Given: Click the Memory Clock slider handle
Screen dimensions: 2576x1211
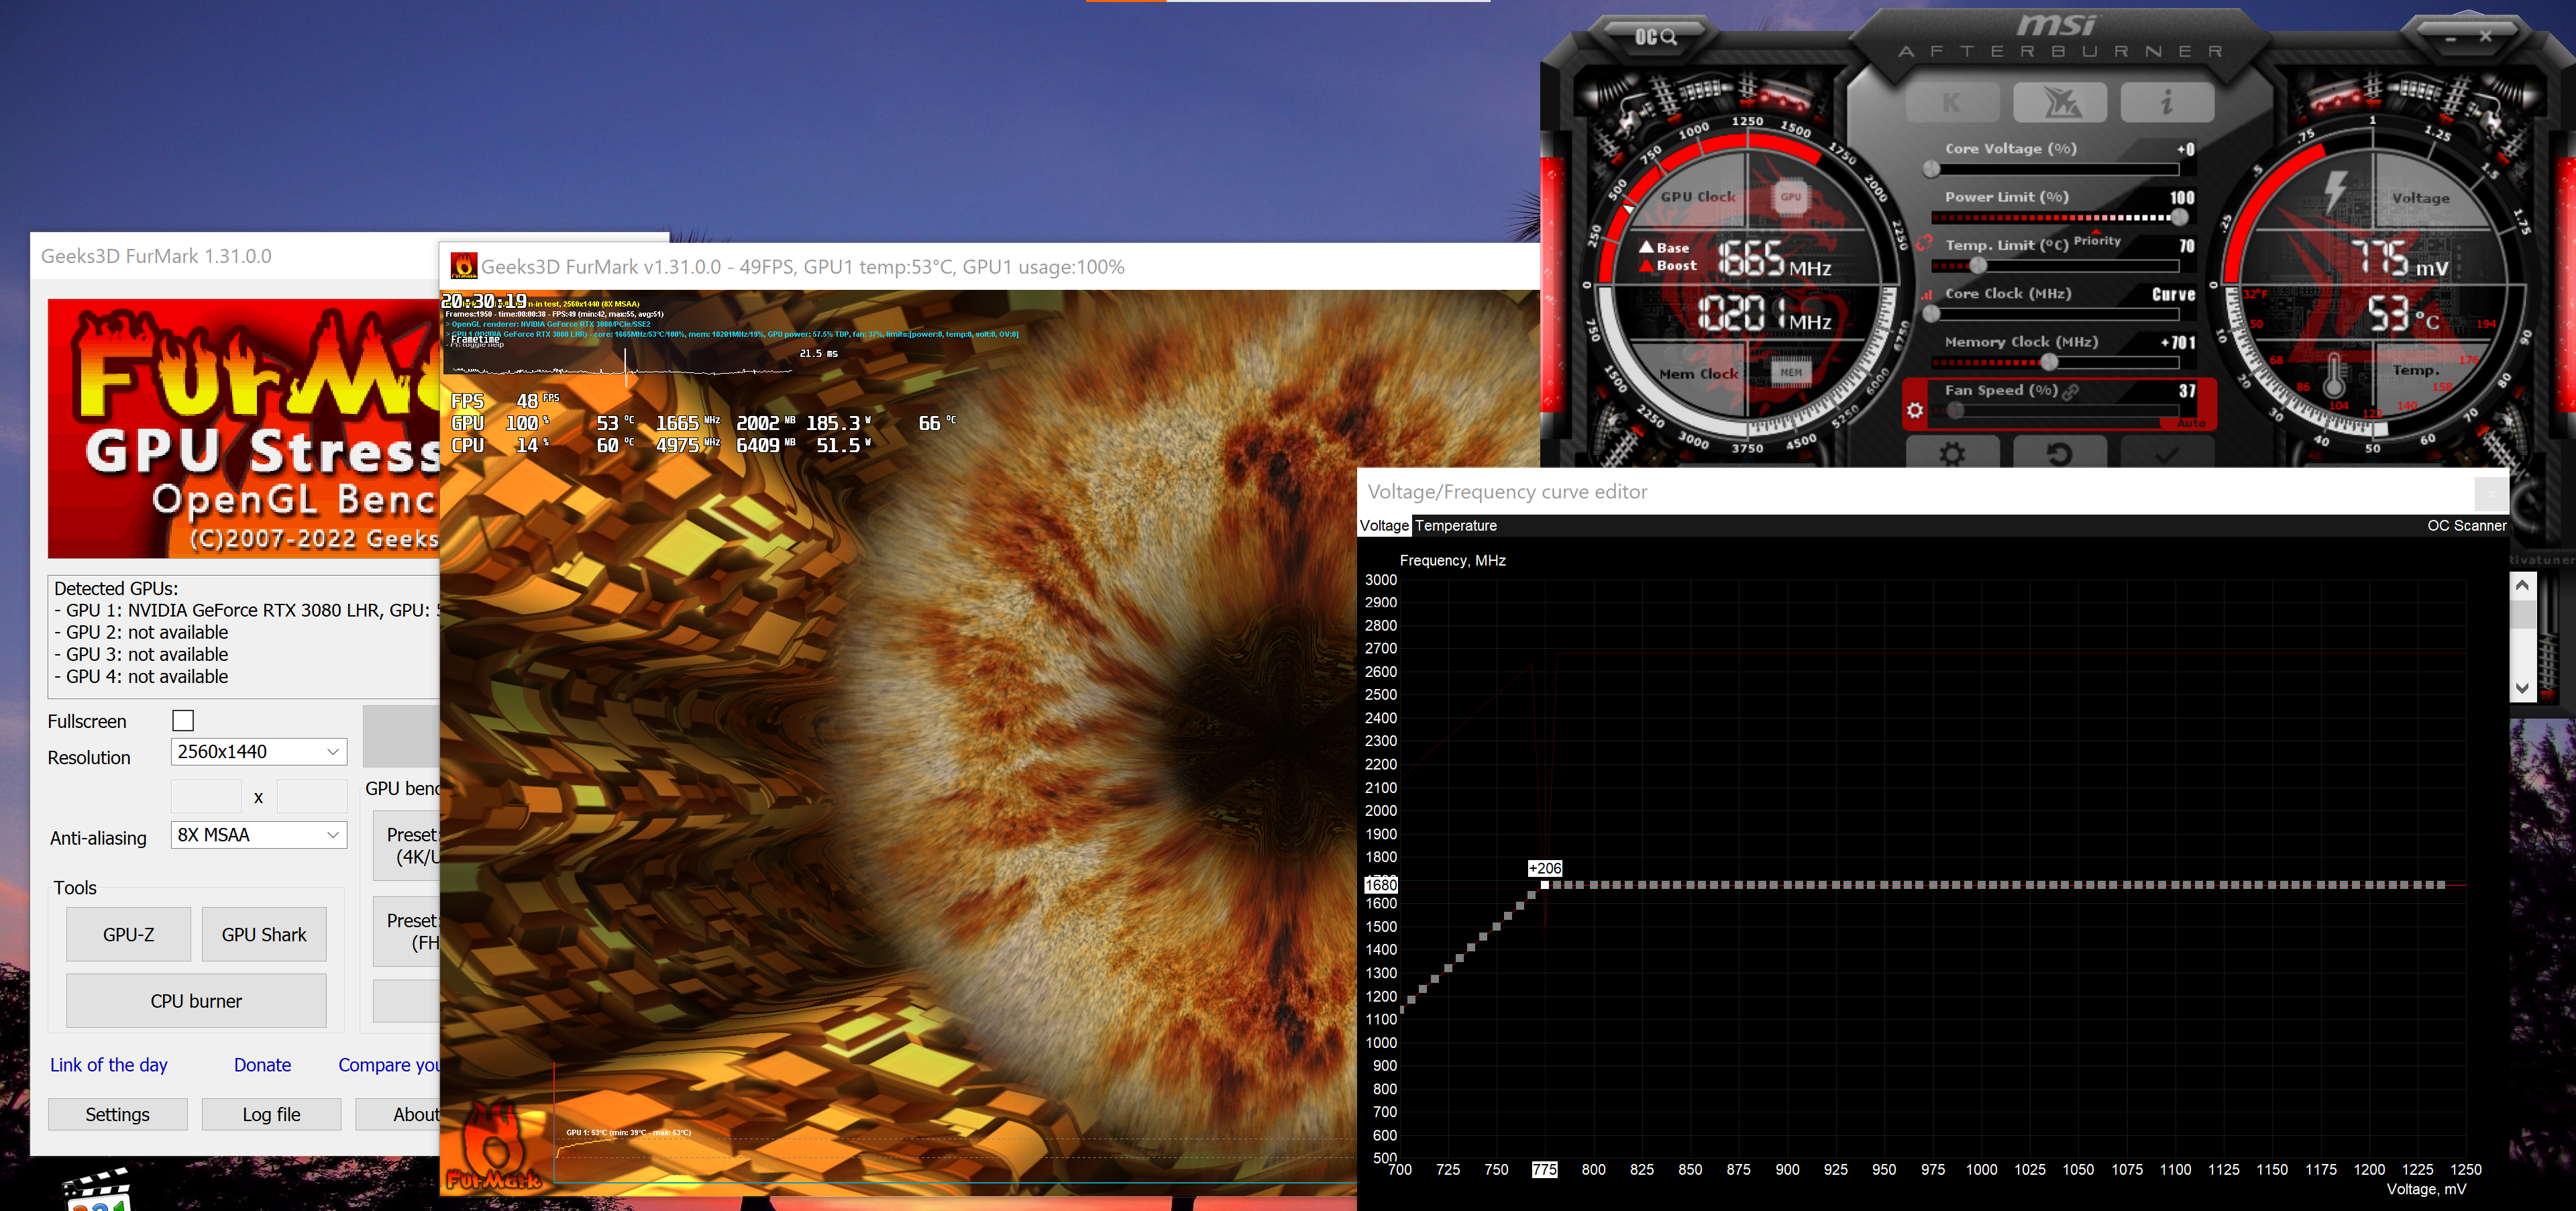Looking at the screenshot, I should pos(2049,362).
